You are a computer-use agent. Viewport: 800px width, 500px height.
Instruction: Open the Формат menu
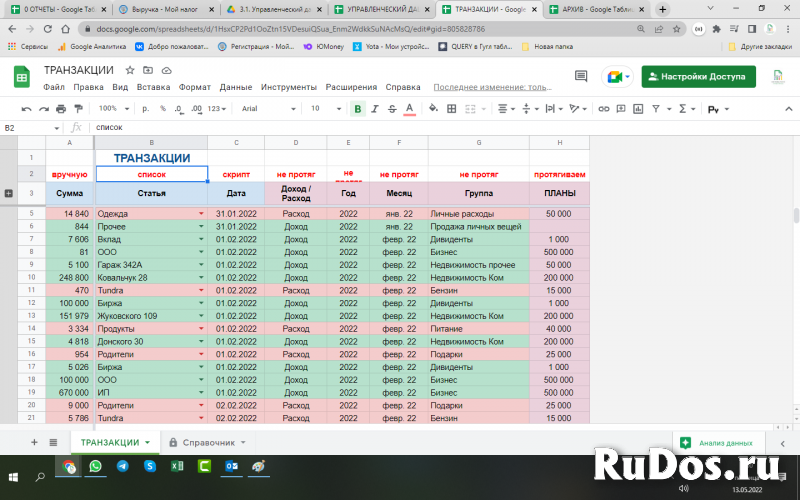(194, 87)
